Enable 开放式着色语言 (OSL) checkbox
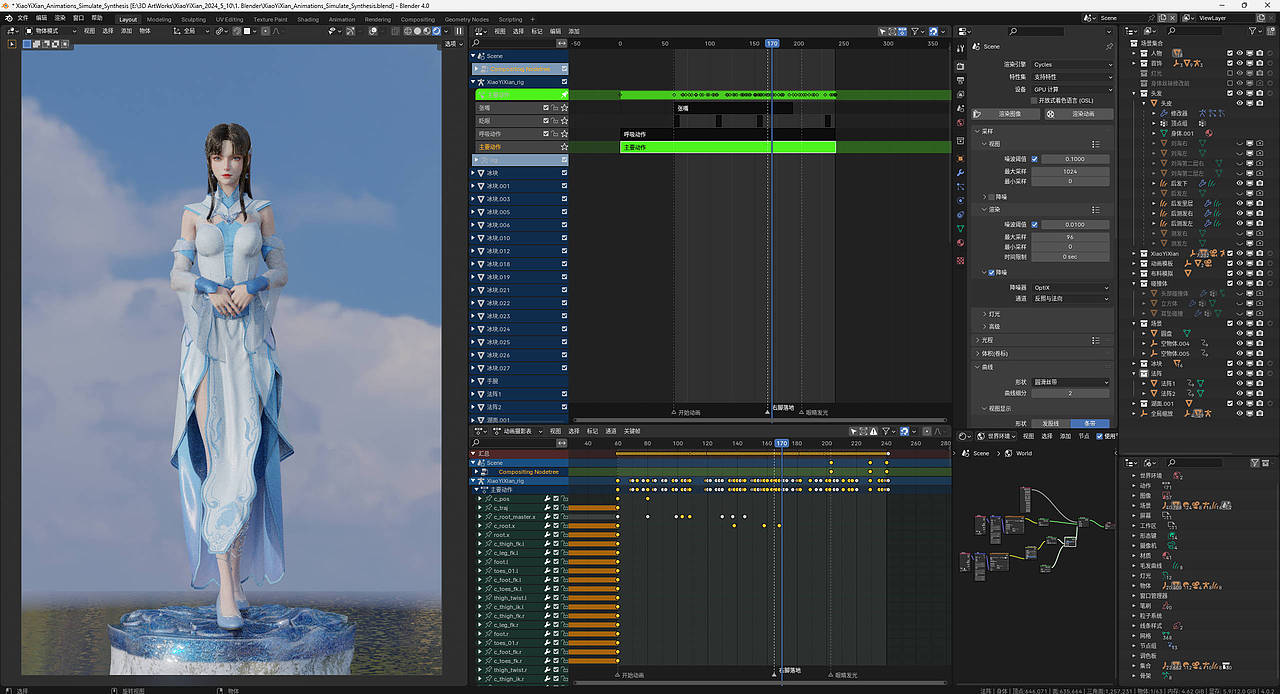1280x694 pixels. [1035, 101]
